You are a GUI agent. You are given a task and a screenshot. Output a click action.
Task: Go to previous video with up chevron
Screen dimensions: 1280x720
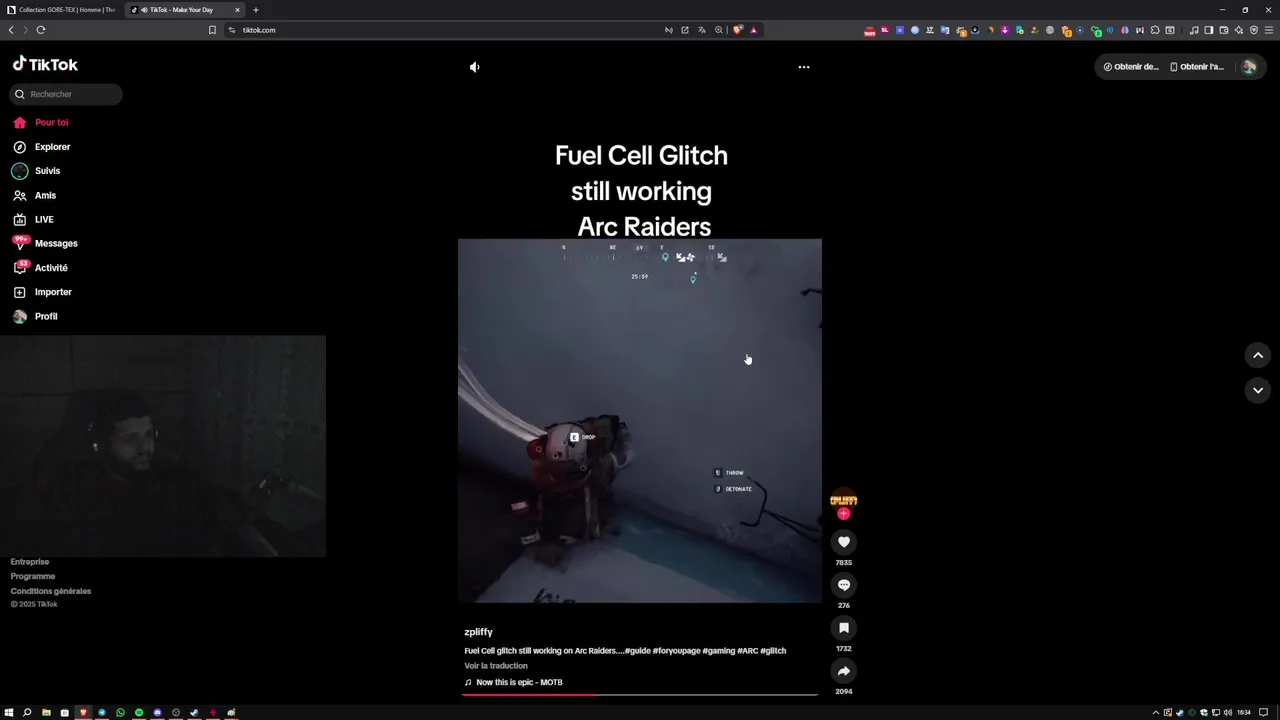click(x=1258, y=355)
